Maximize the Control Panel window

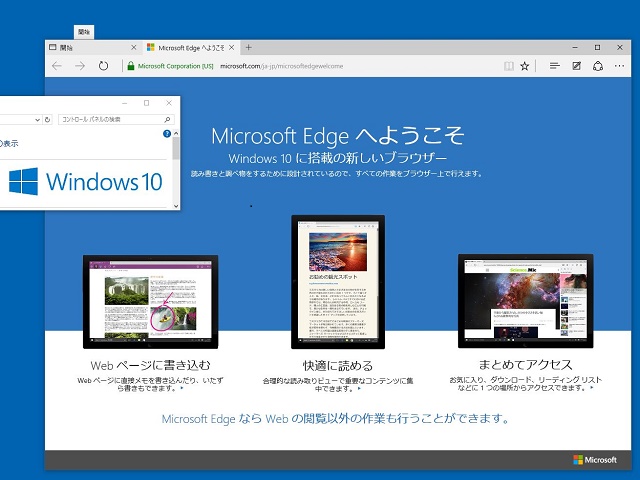coord(147,103)
